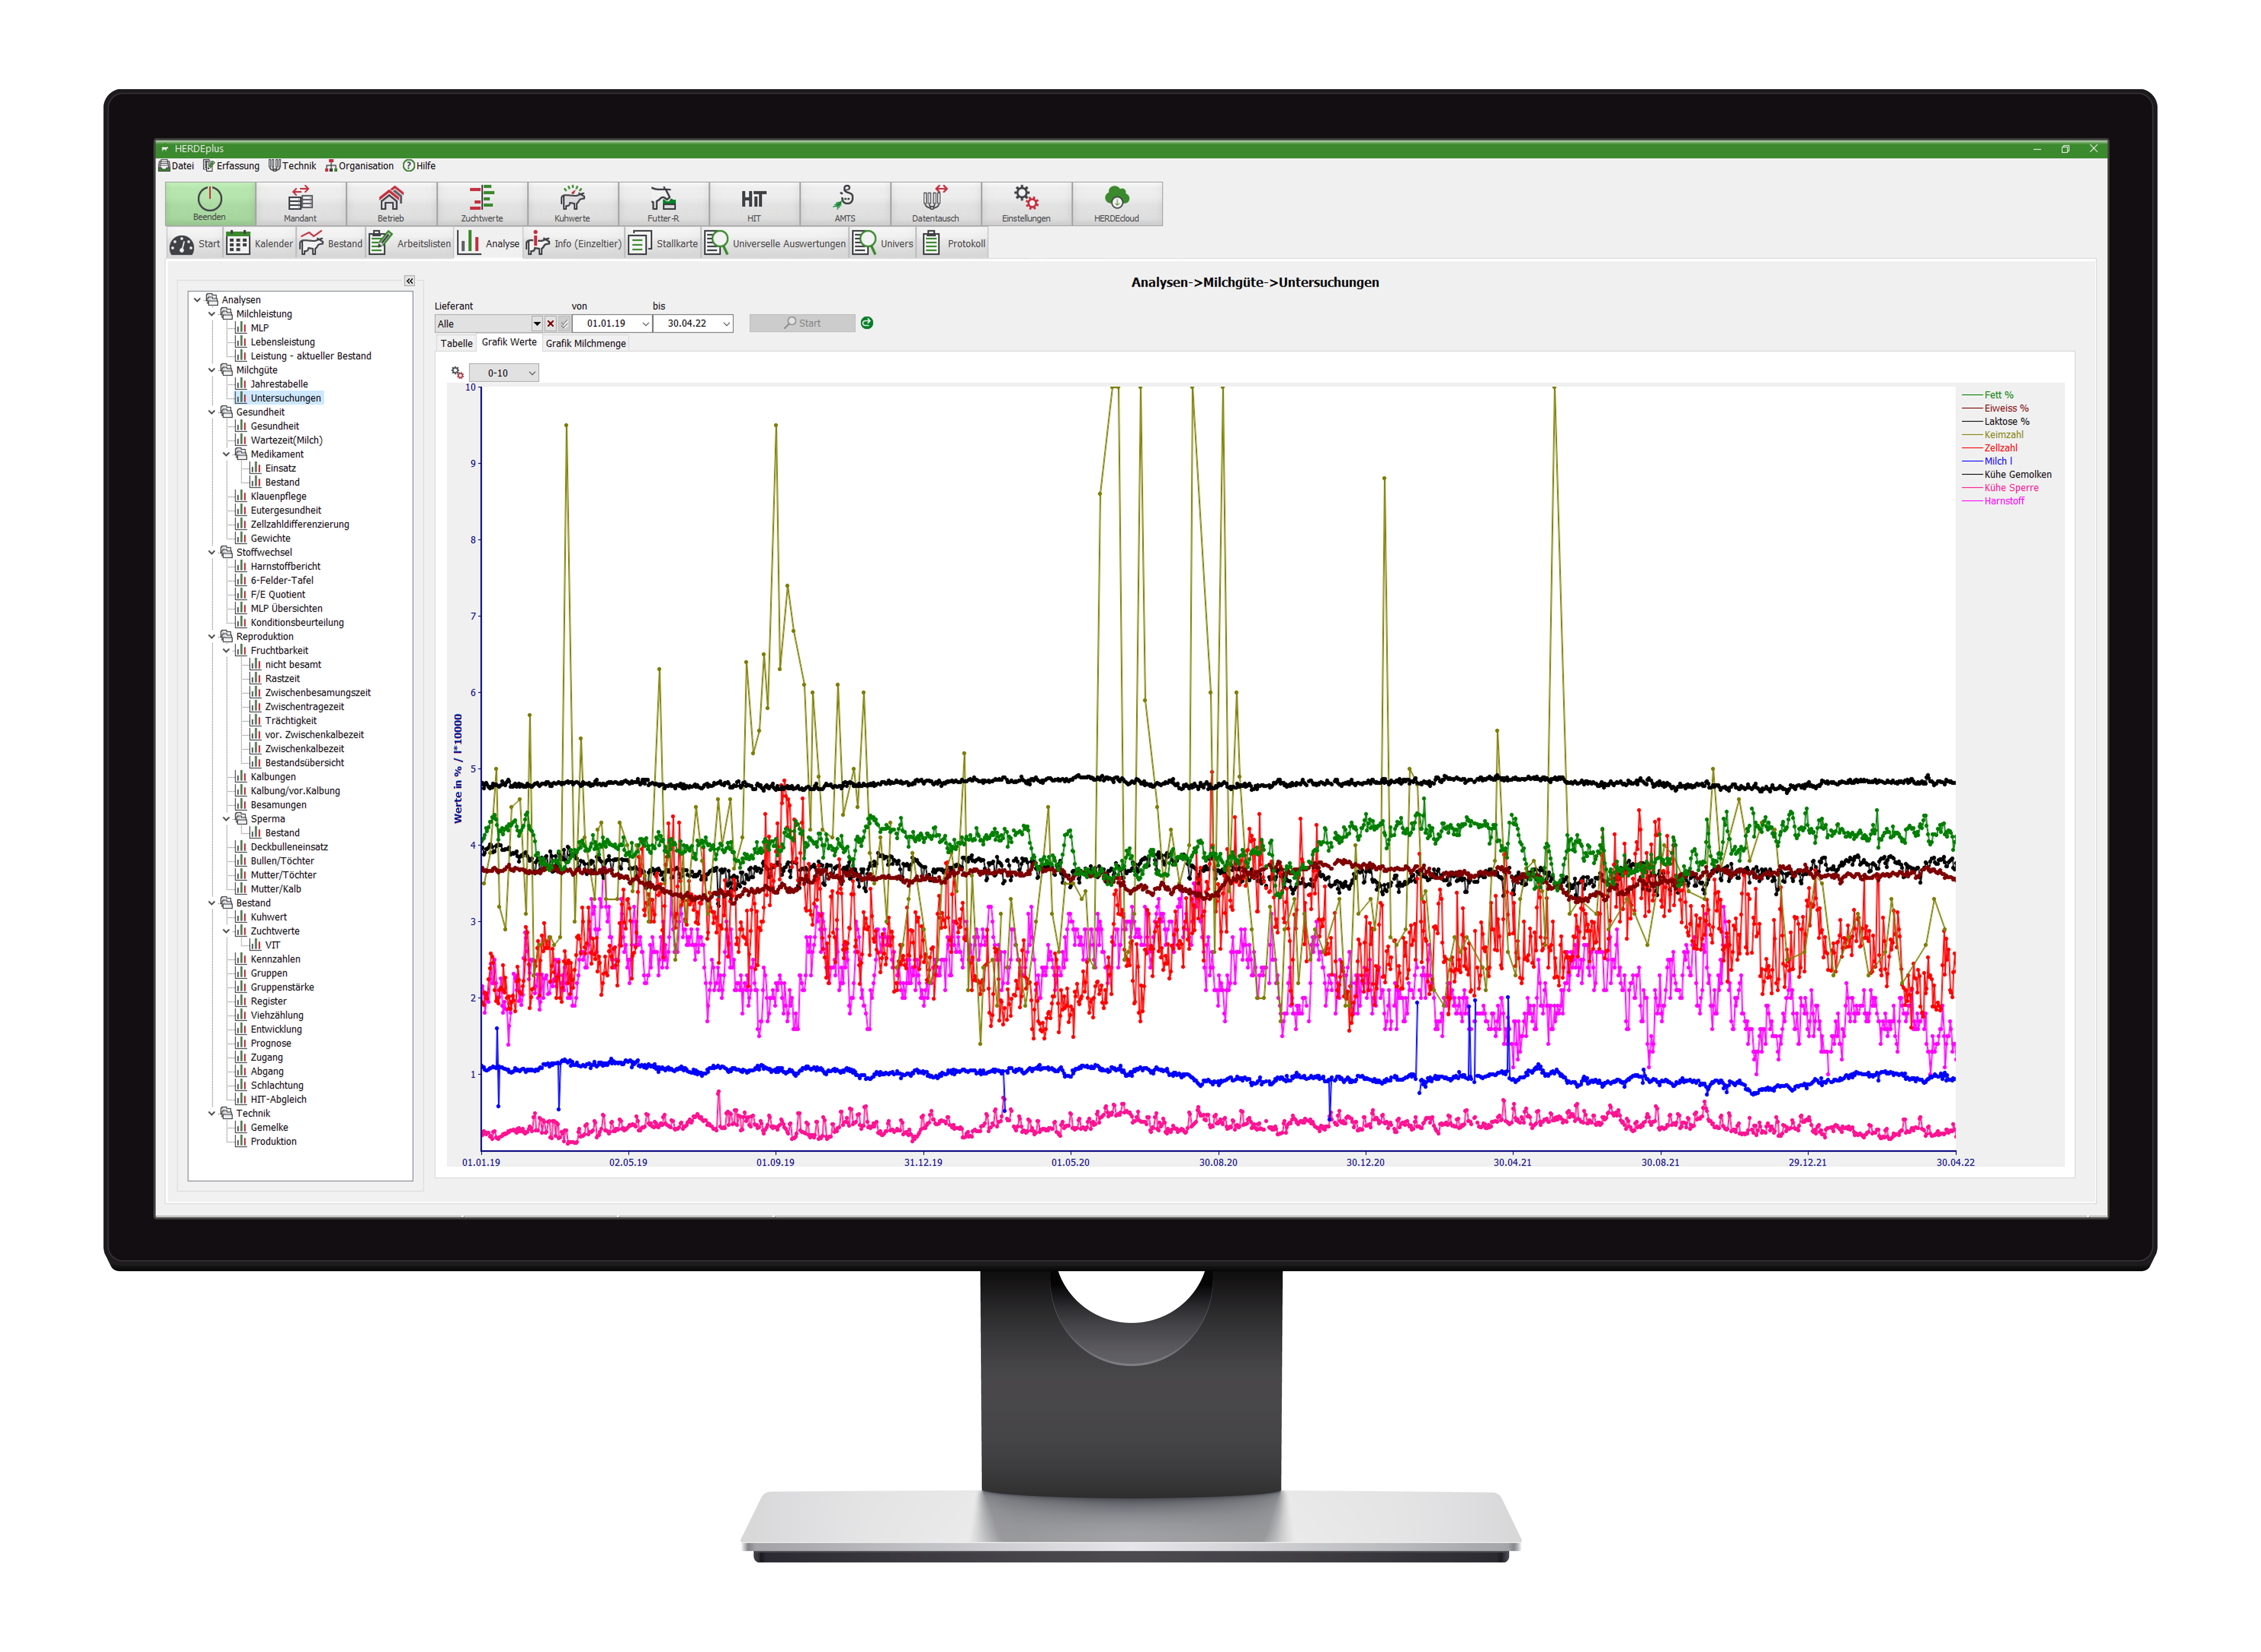Image resolution: width=2261 pixels, height=1652 pixels.
Task: Open the HIT toolbar icon
Action: coord(754,203)
